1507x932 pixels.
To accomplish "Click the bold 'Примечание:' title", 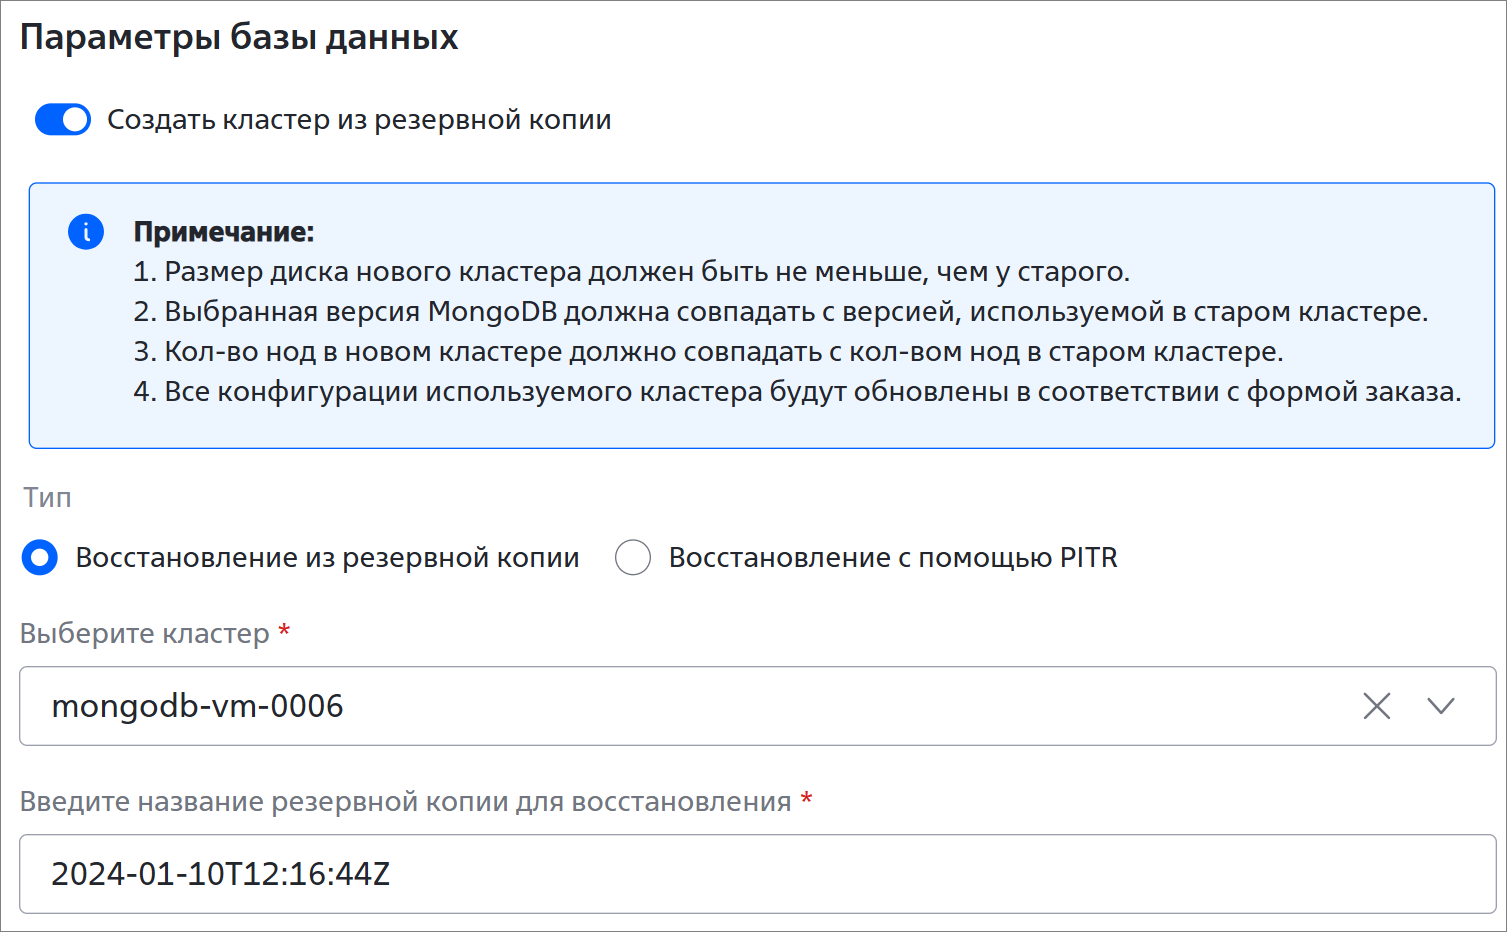I will pyautogui.click(x=224, y=232).
